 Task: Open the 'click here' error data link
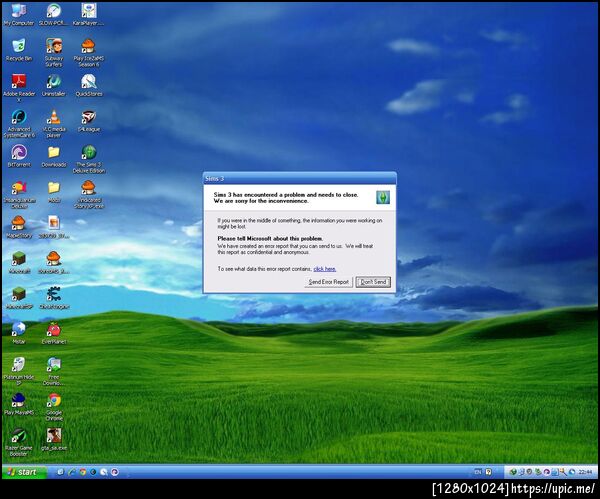[x=324, y=269]
